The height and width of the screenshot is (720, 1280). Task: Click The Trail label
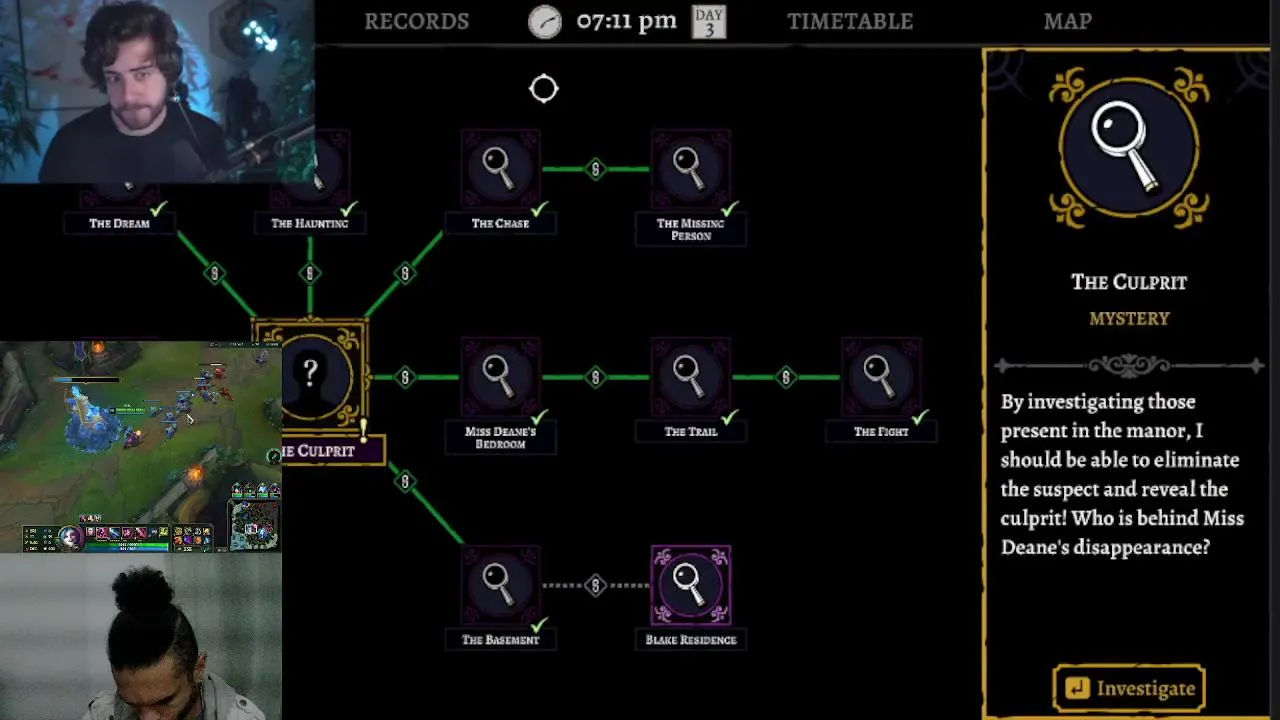click(690, 431)
